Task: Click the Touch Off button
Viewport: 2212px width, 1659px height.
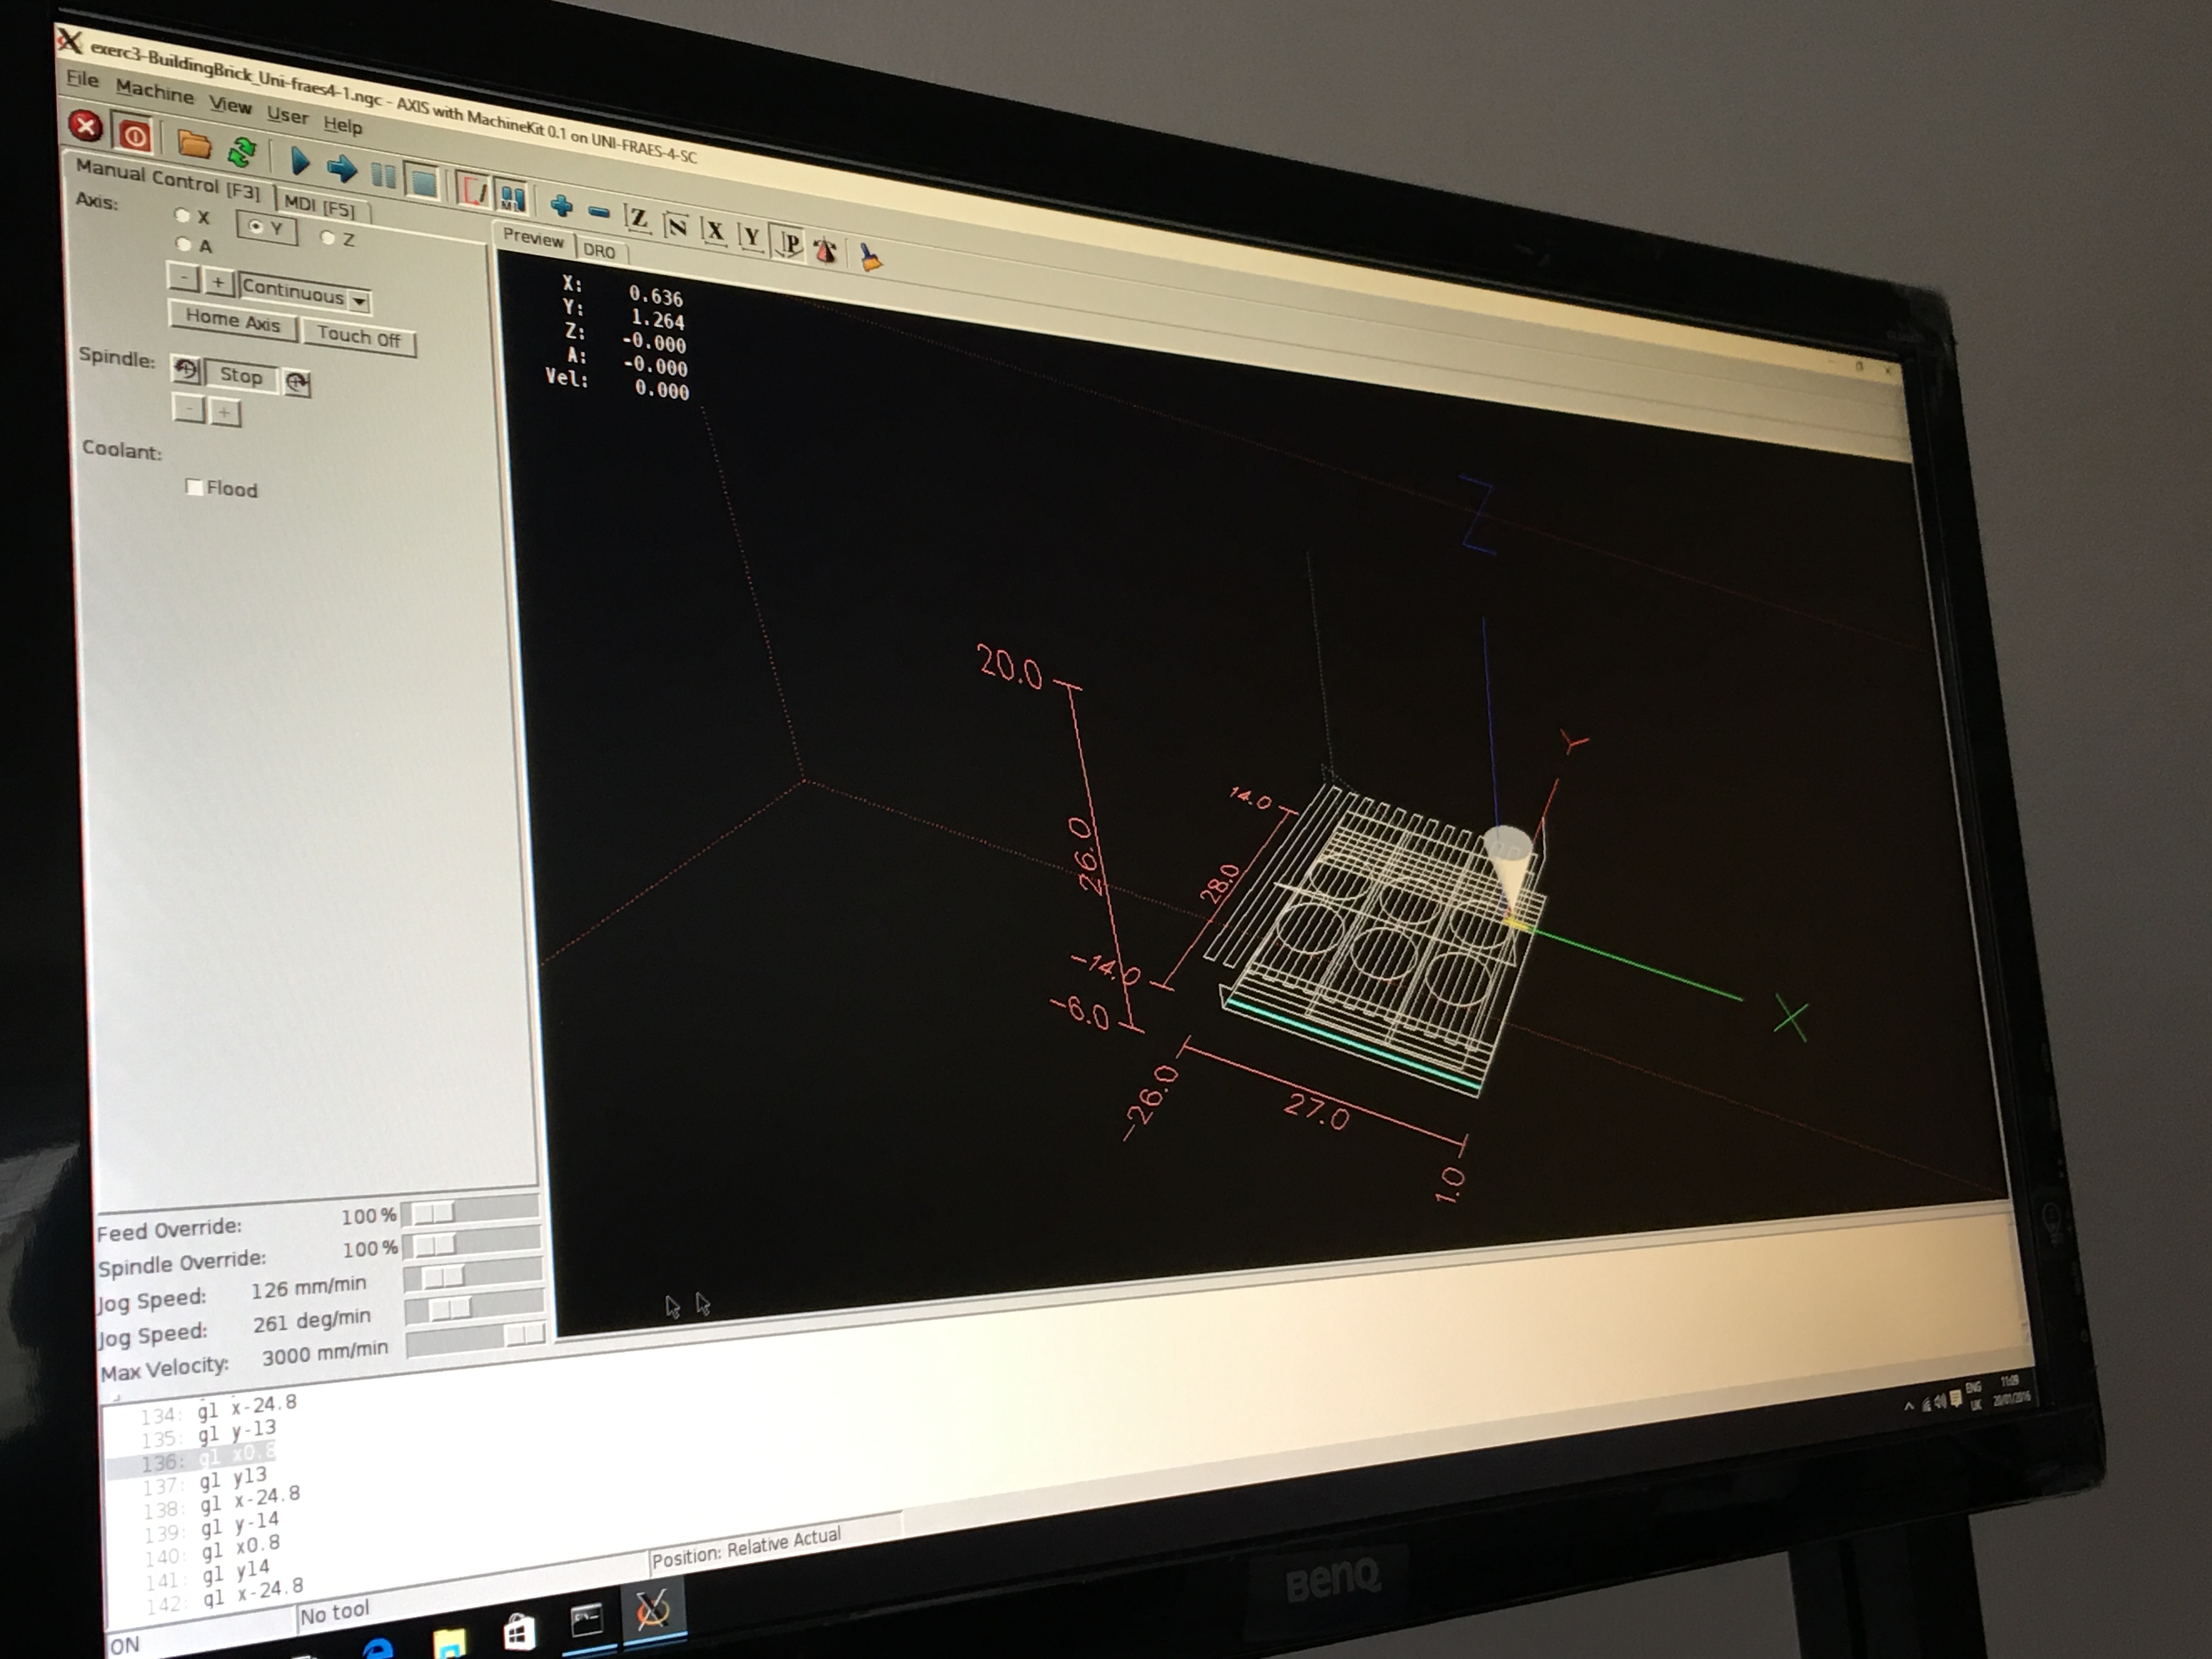Action: click(x=358, y=337)
